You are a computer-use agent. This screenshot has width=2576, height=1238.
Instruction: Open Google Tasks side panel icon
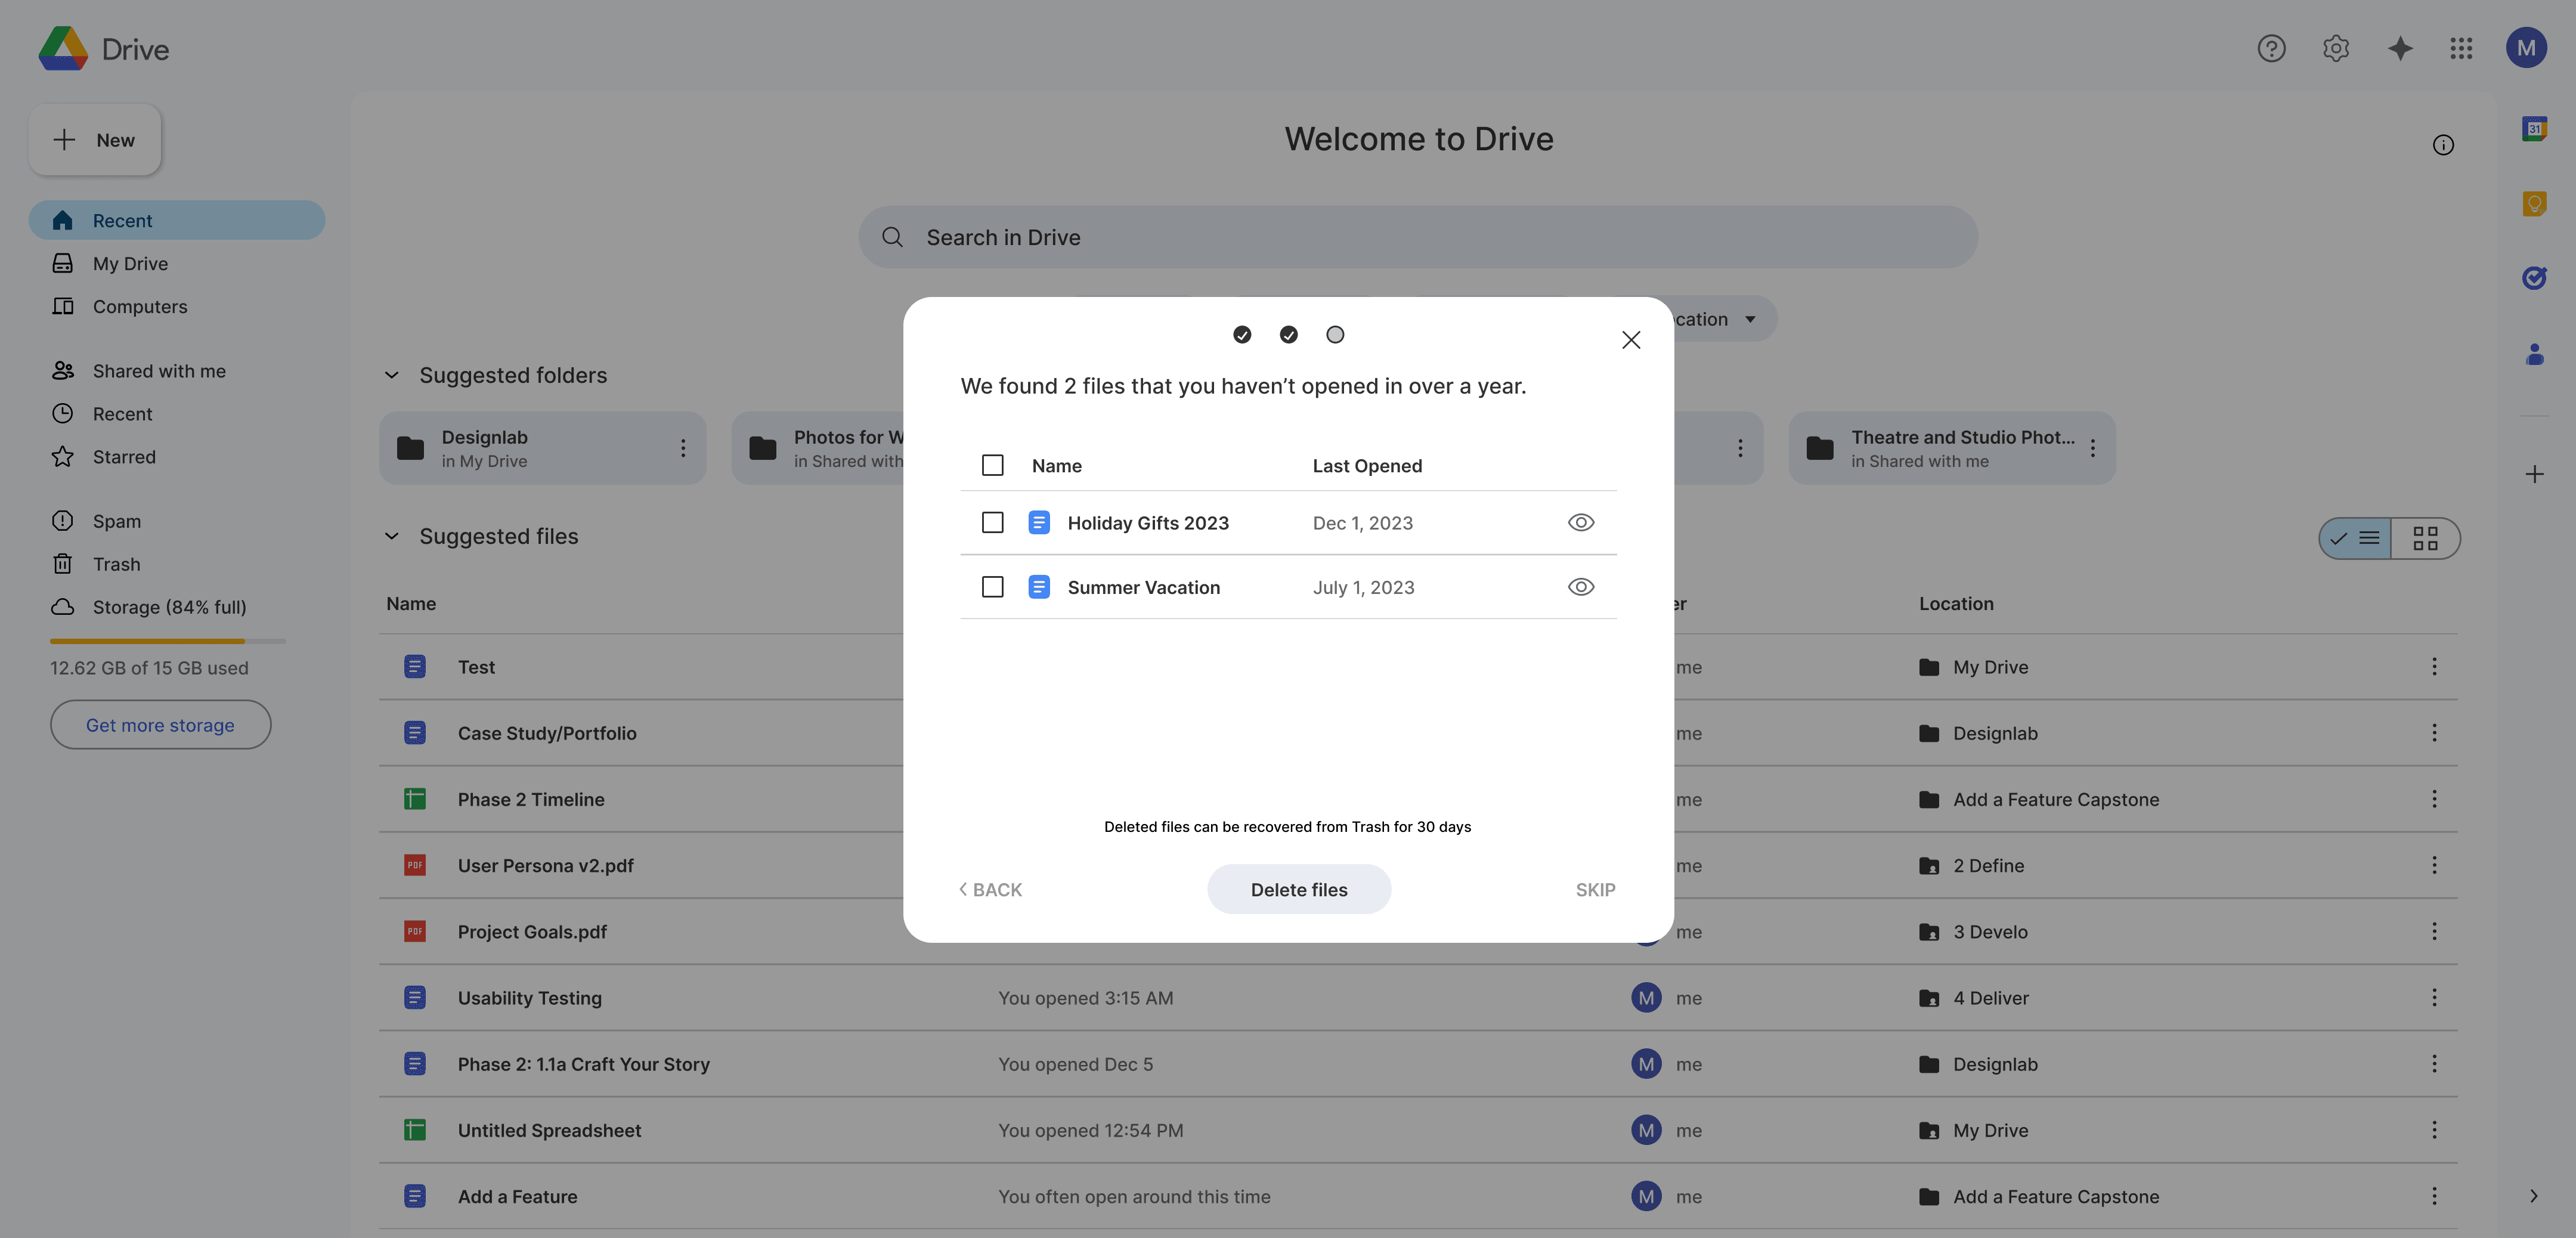tap(2533, 278)
